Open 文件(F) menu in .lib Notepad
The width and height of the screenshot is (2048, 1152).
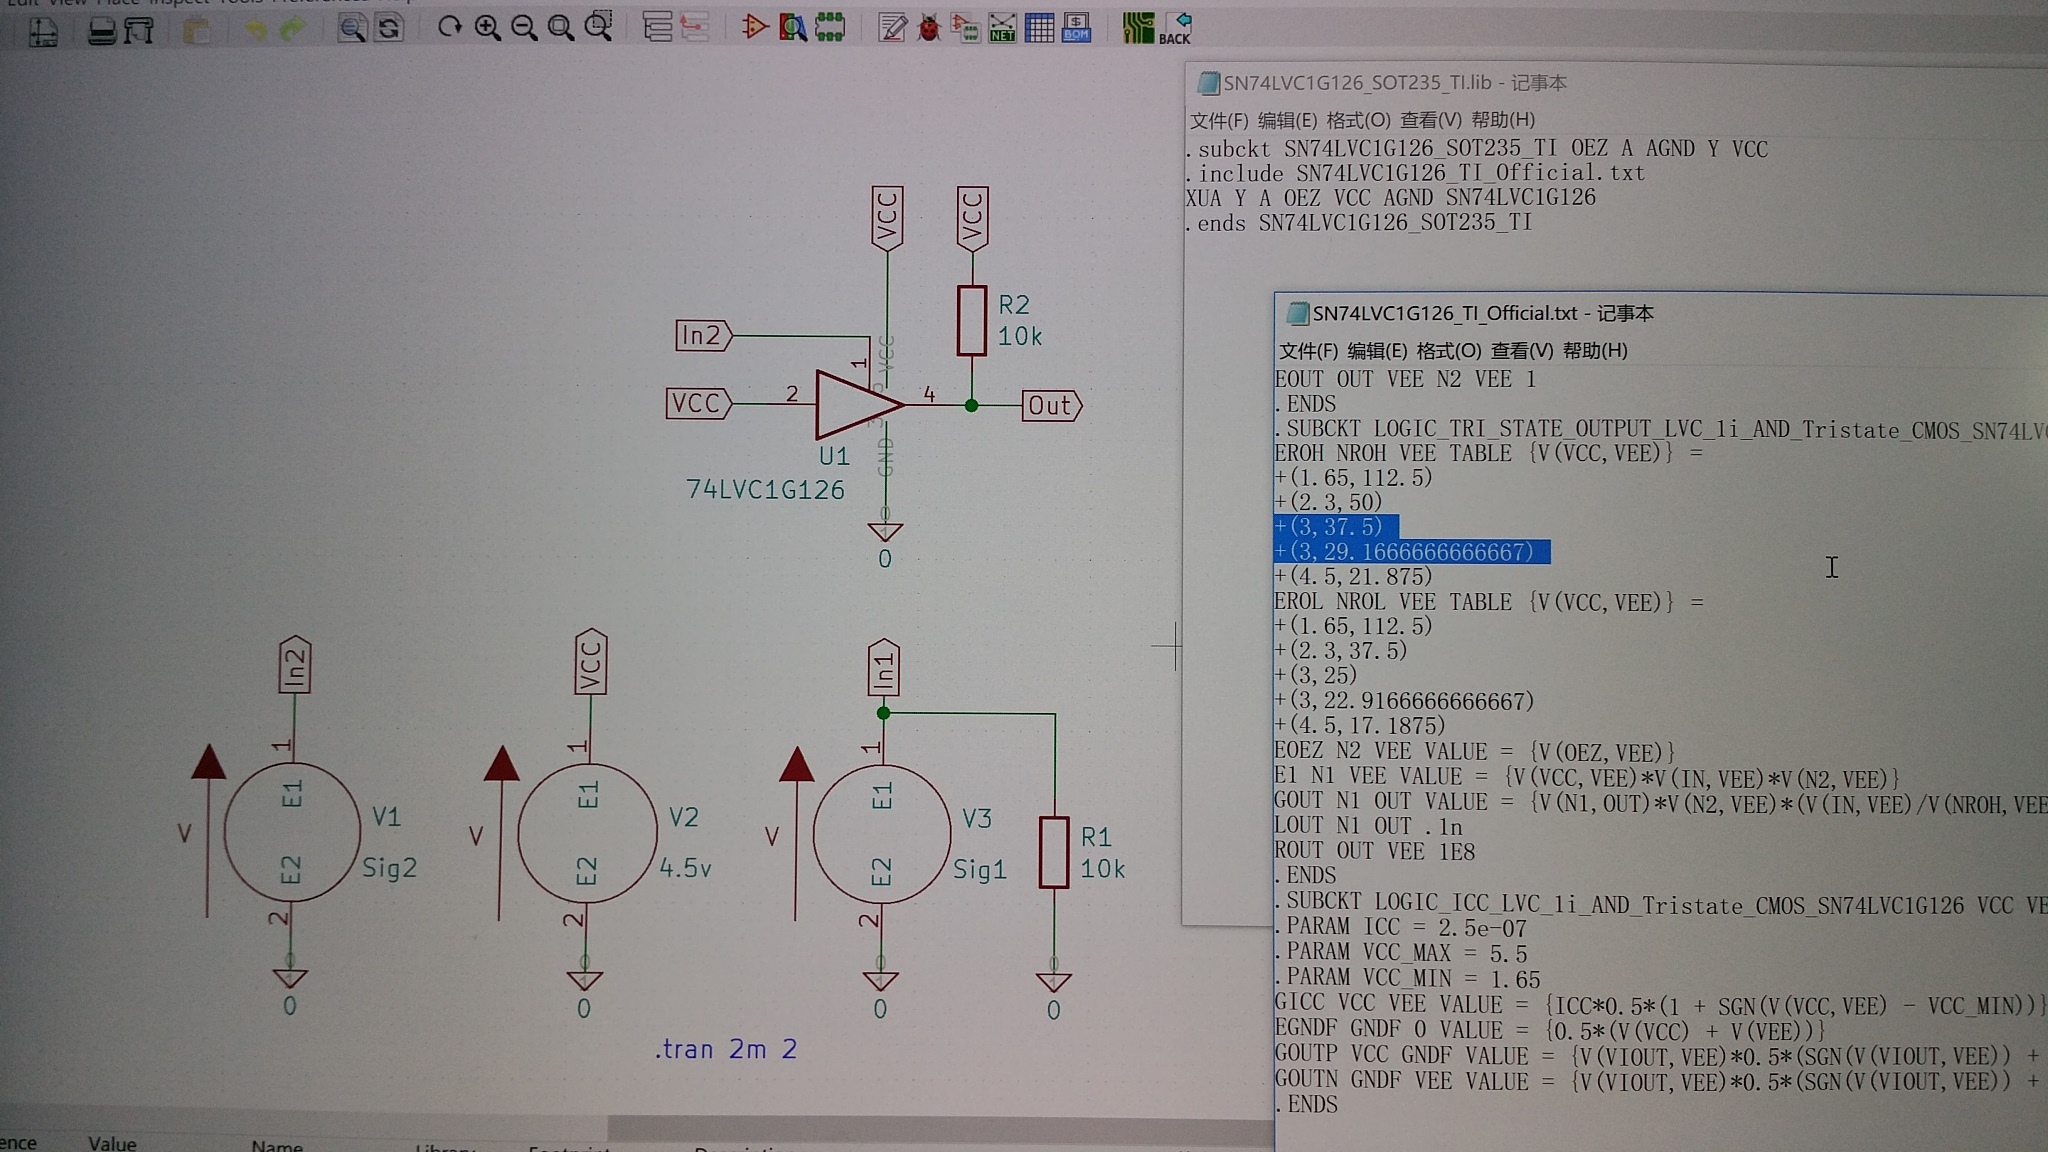click(x=1219, y=120)
